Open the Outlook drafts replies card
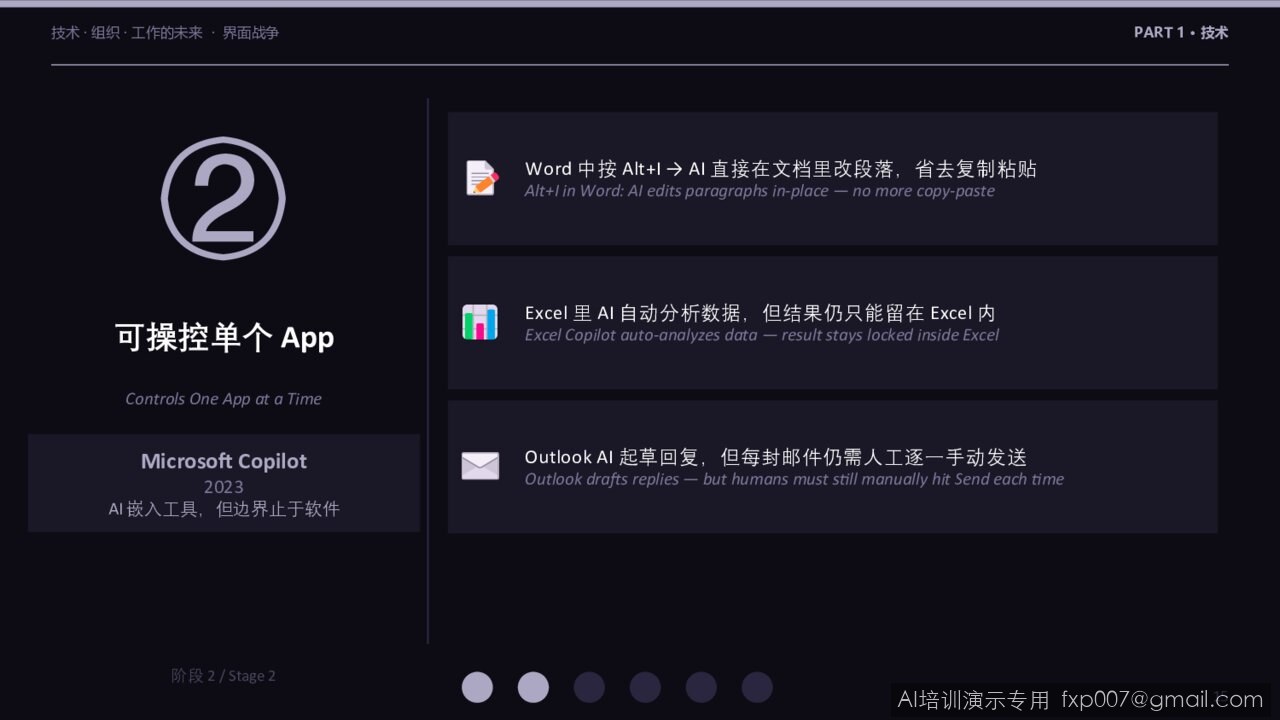1280x720 pixels. pyautogui.click(x=832, y=466)
